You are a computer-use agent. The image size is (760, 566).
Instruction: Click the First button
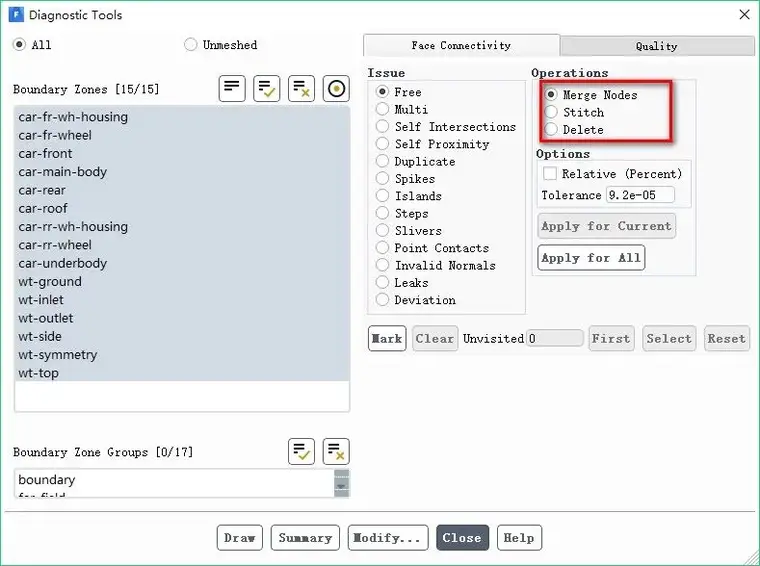611,338
